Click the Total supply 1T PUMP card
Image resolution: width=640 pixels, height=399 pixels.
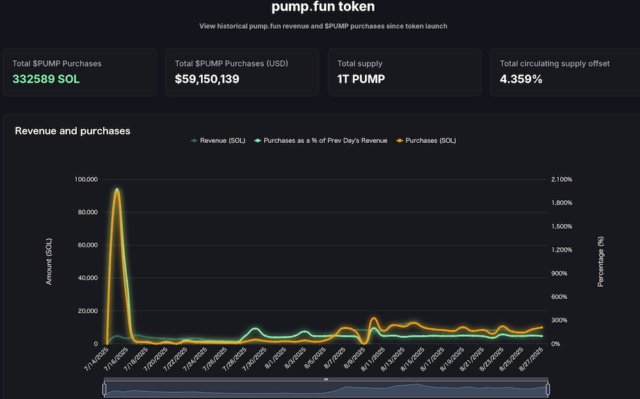click(404, 72)
